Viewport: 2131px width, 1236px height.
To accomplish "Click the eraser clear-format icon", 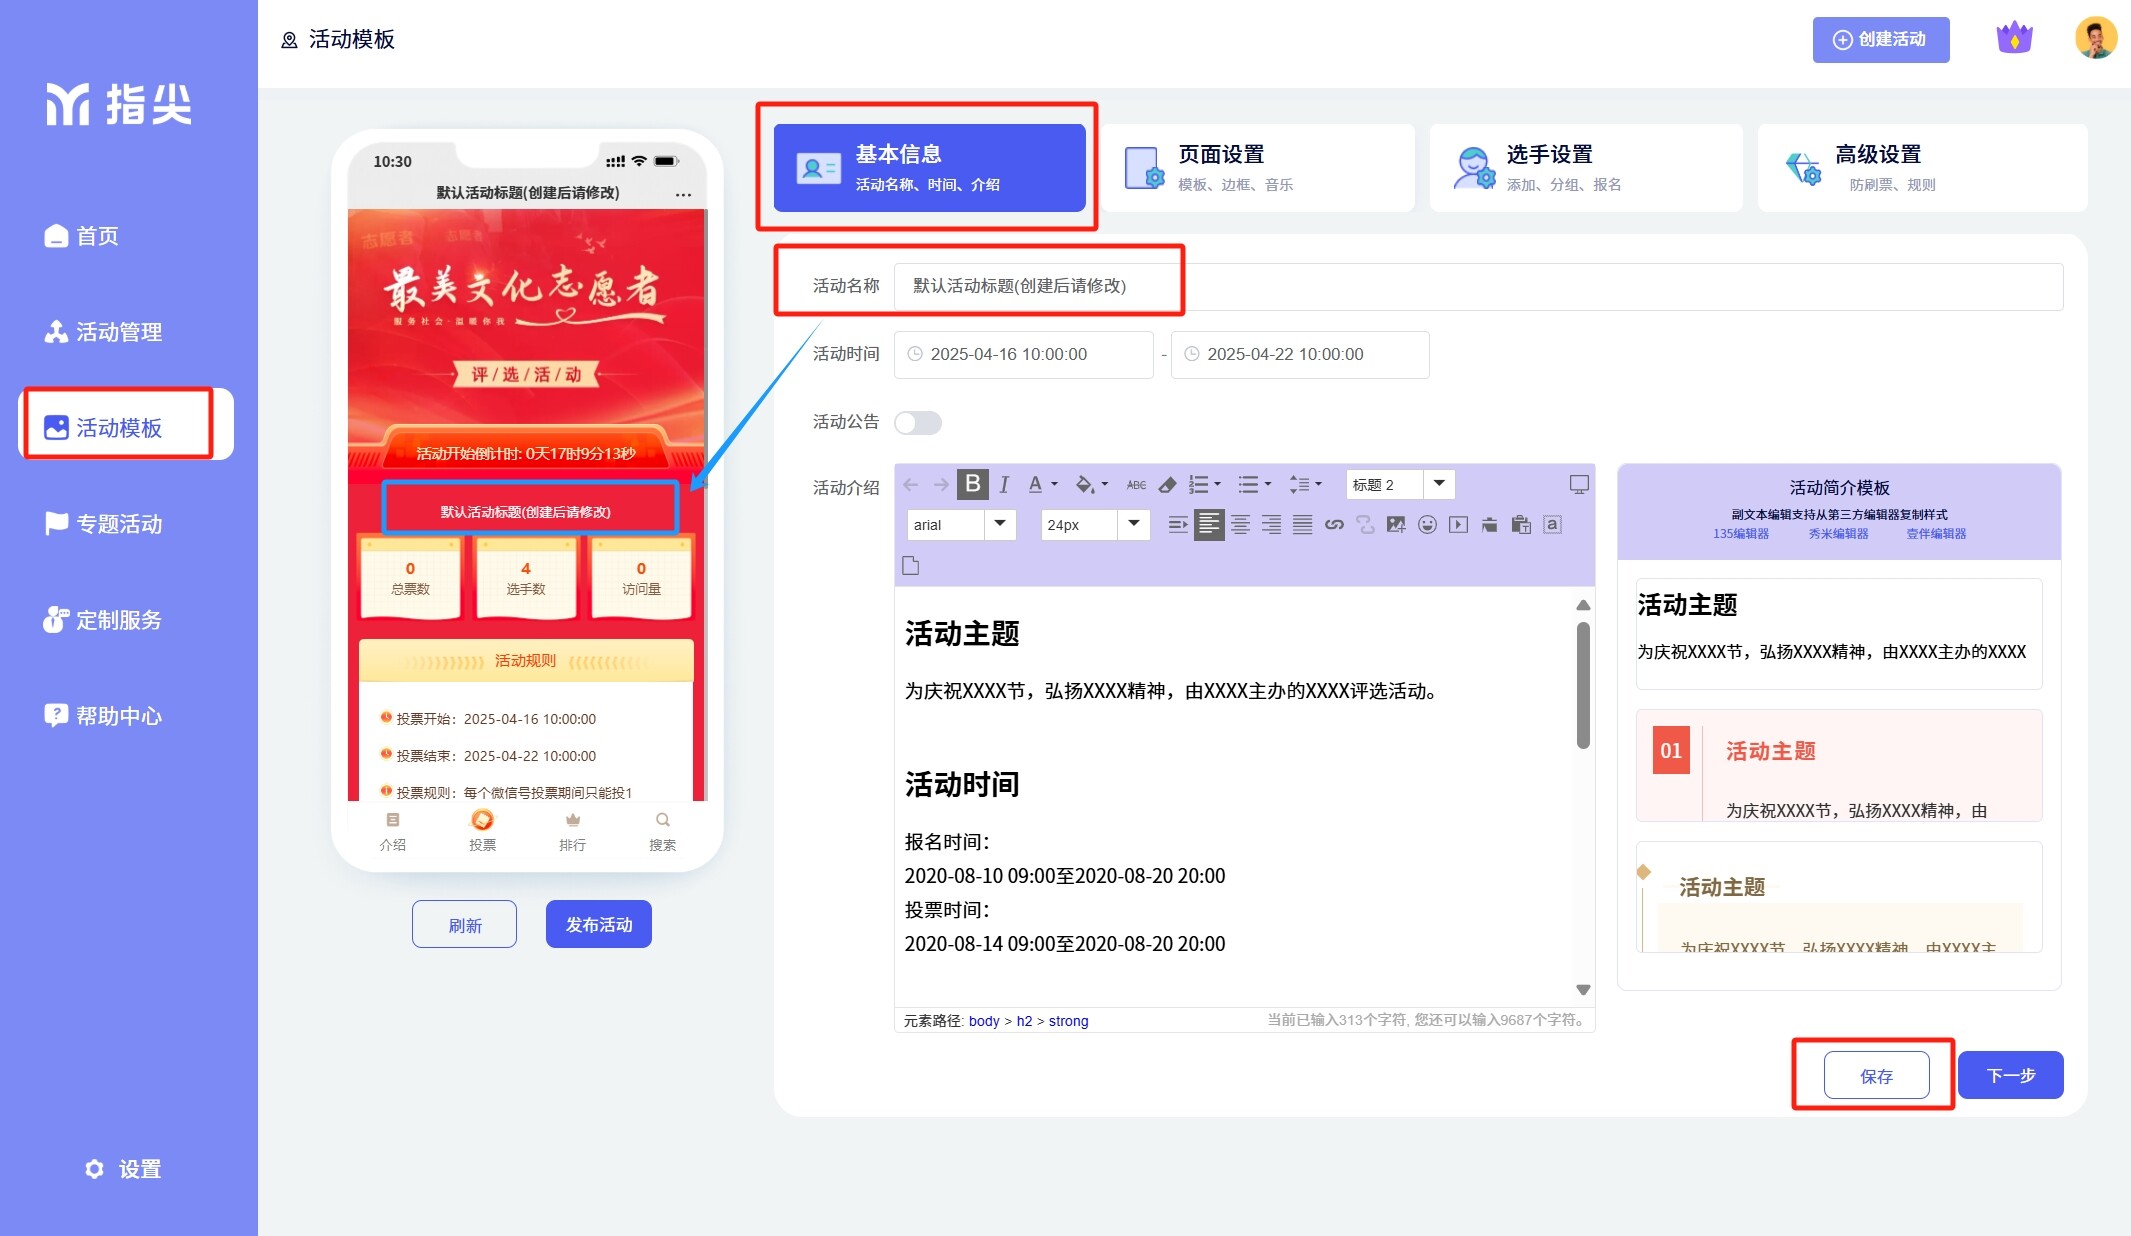I will (x=1167, y=485).
